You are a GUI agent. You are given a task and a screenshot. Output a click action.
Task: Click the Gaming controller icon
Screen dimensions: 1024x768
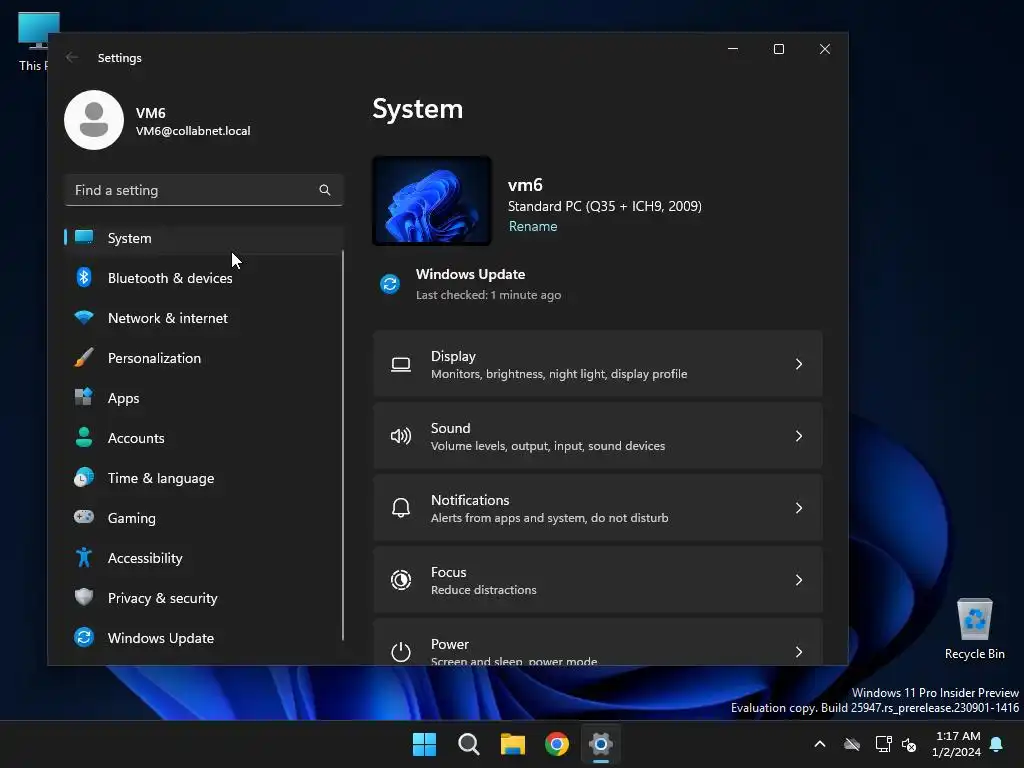84,517
